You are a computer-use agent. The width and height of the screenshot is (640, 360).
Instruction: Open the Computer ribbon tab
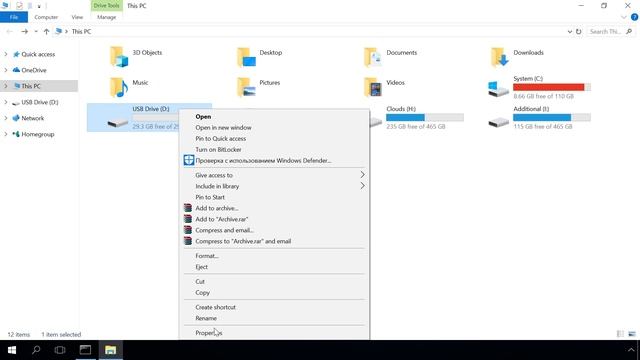tap(46, 17)
